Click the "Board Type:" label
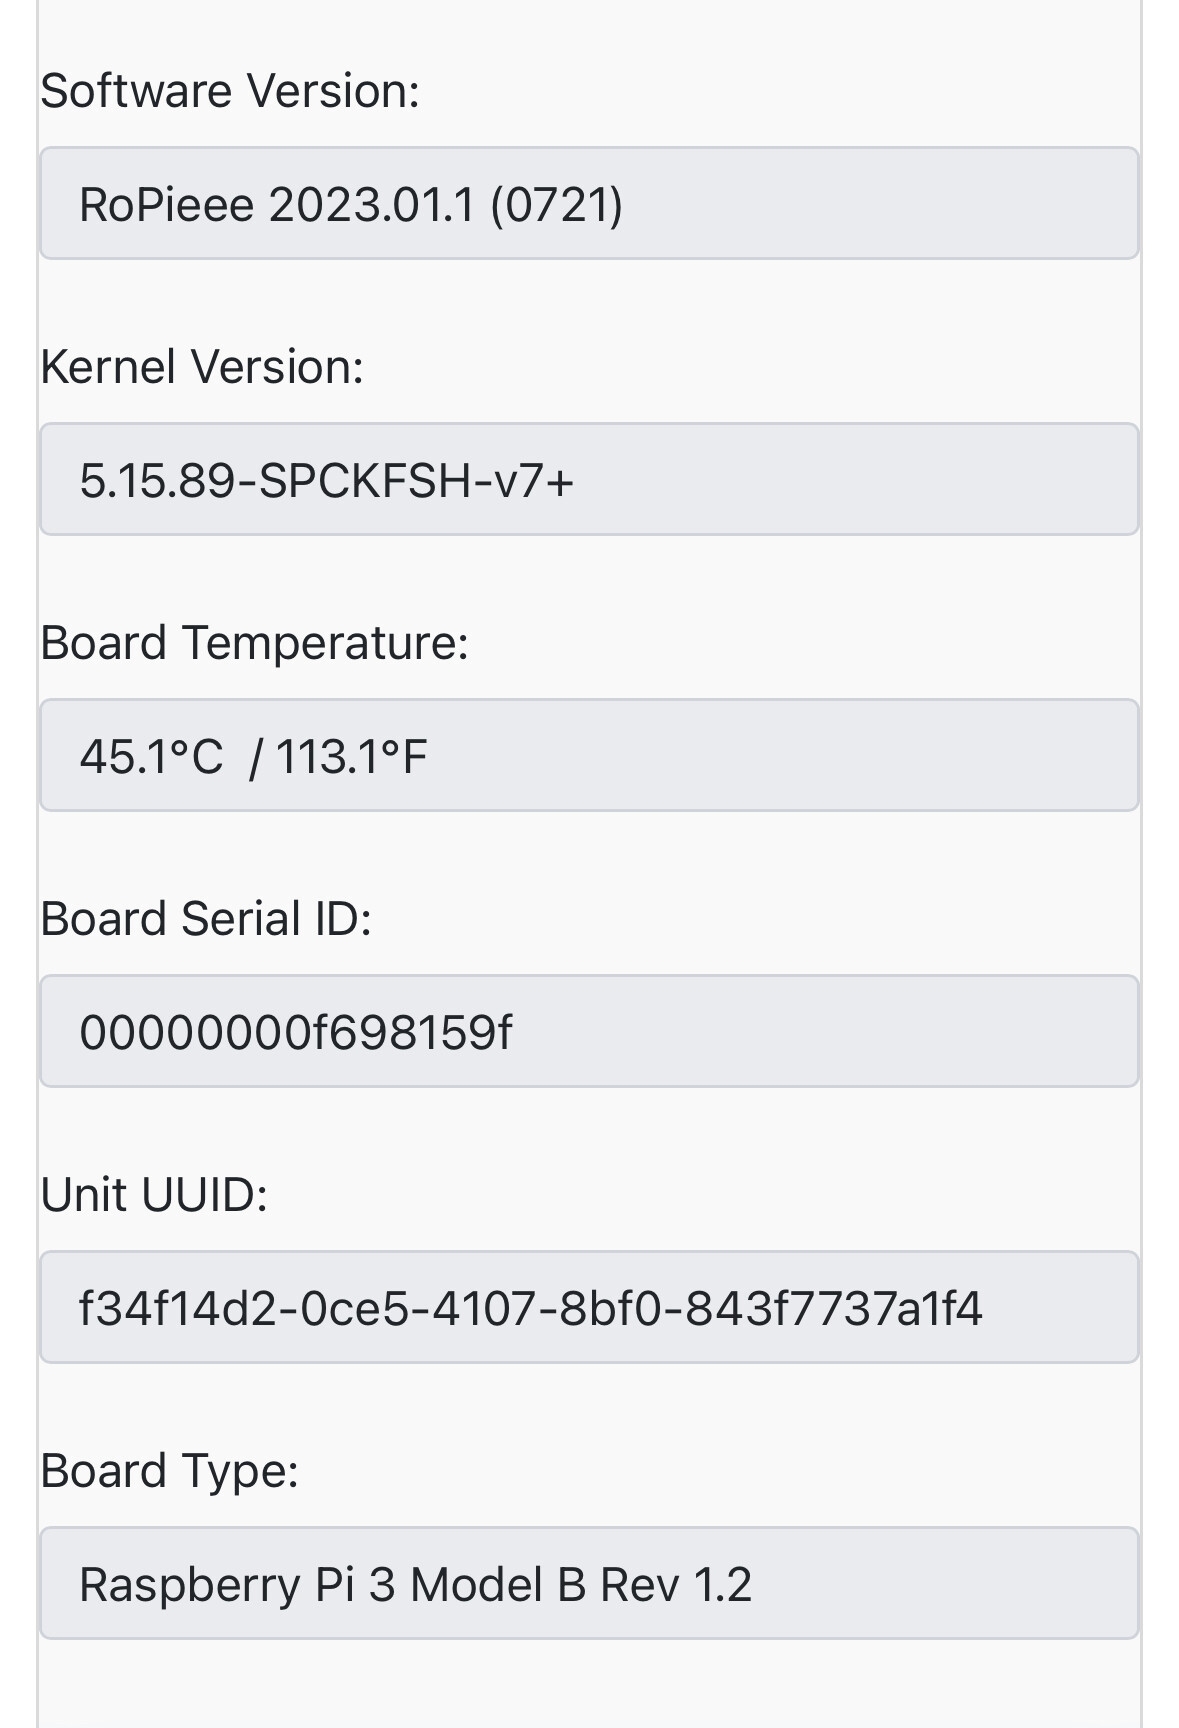Screen dimensions: 1179x1728 [x=170, y=1471]
